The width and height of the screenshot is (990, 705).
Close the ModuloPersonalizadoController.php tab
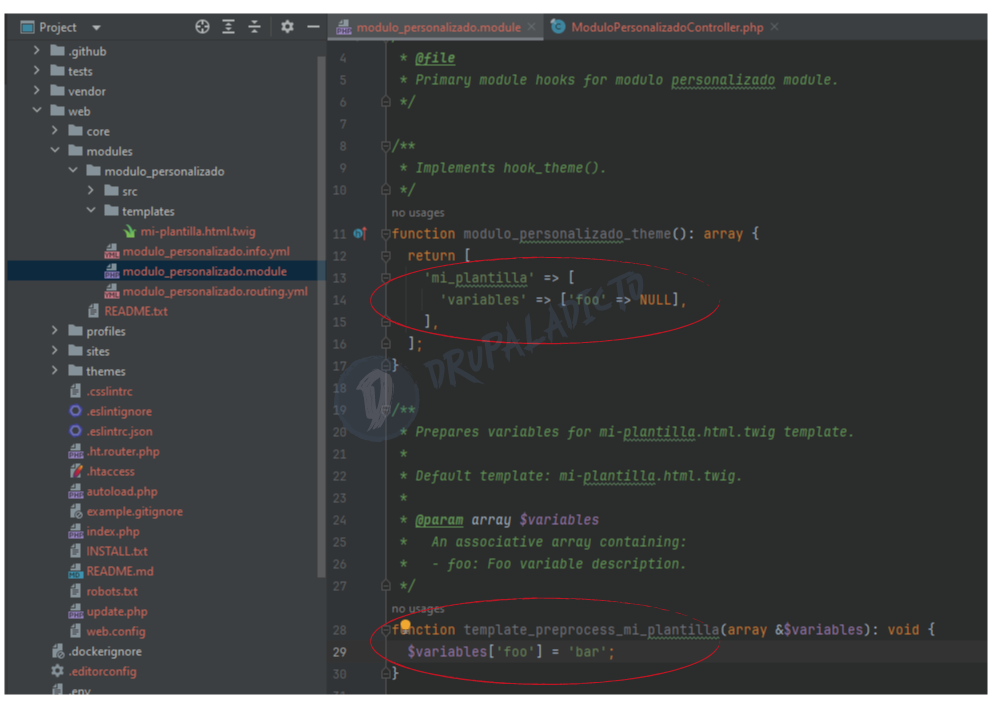[775, 27]
